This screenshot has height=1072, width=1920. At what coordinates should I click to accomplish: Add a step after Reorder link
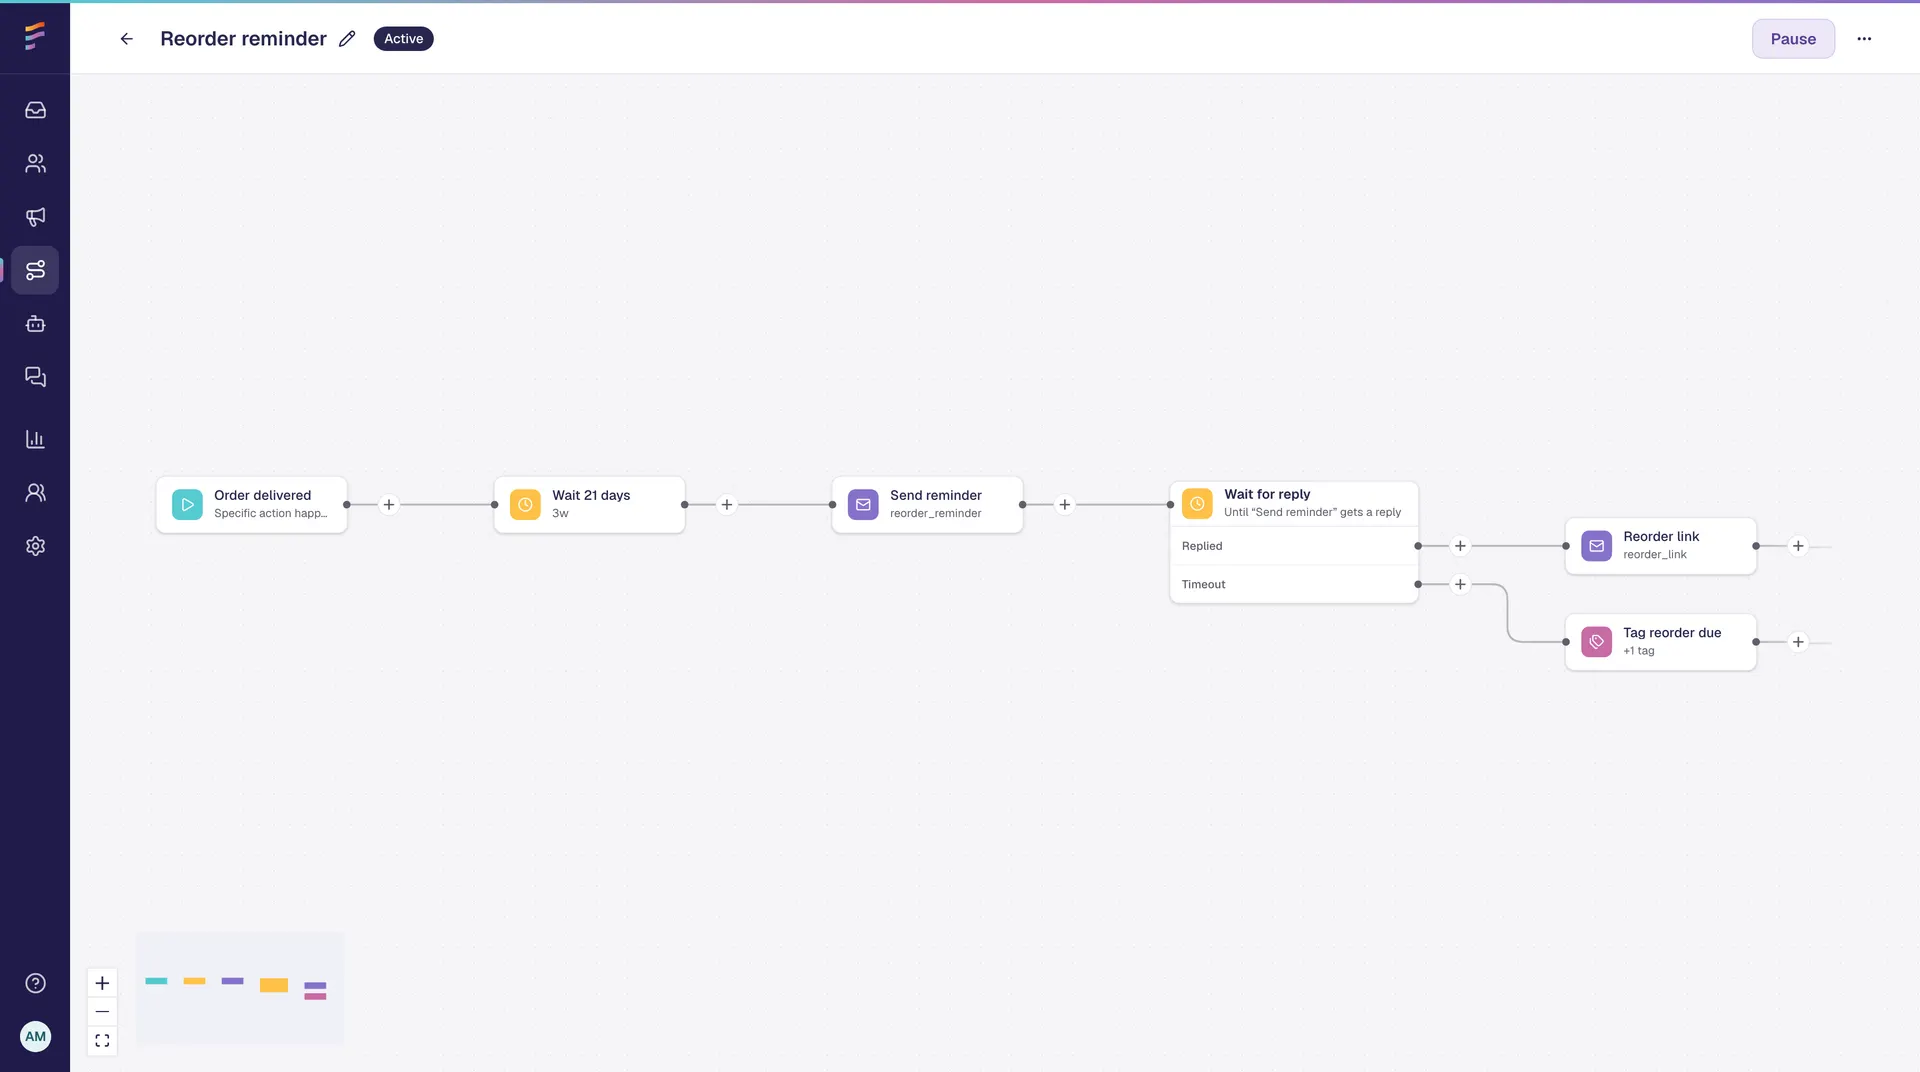[x=1798, y=546]
